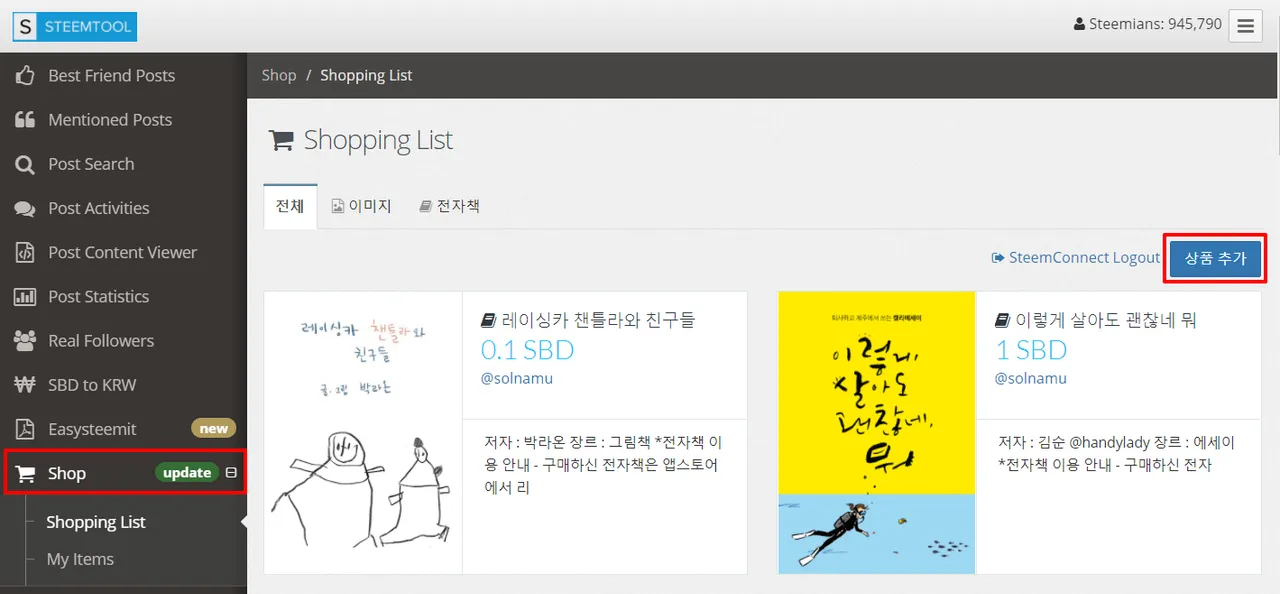Click the magnifier icon beside Post Search
The width and height of the screenshot is (1280, 594).
point(25,164)
